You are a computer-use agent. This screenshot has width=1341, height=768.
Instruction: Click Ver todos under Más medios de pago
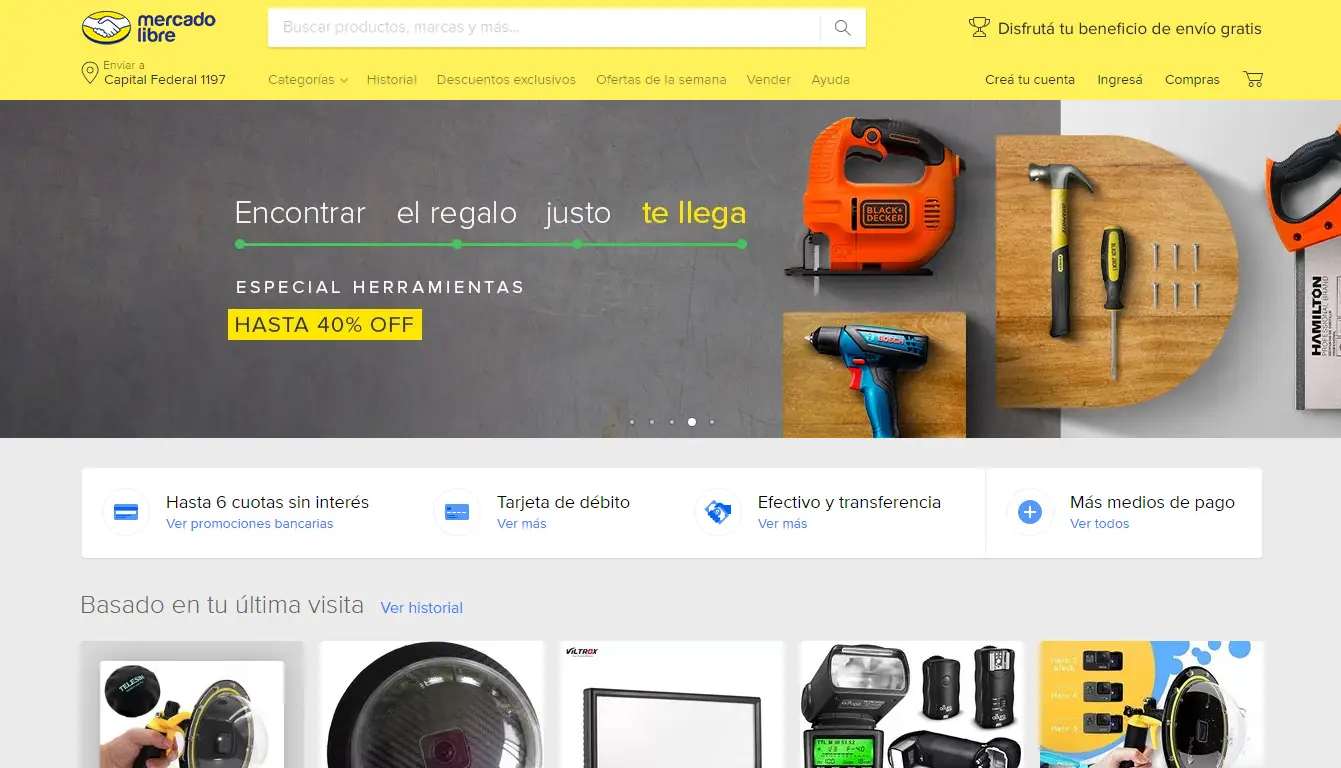[x=1099, y=524]
